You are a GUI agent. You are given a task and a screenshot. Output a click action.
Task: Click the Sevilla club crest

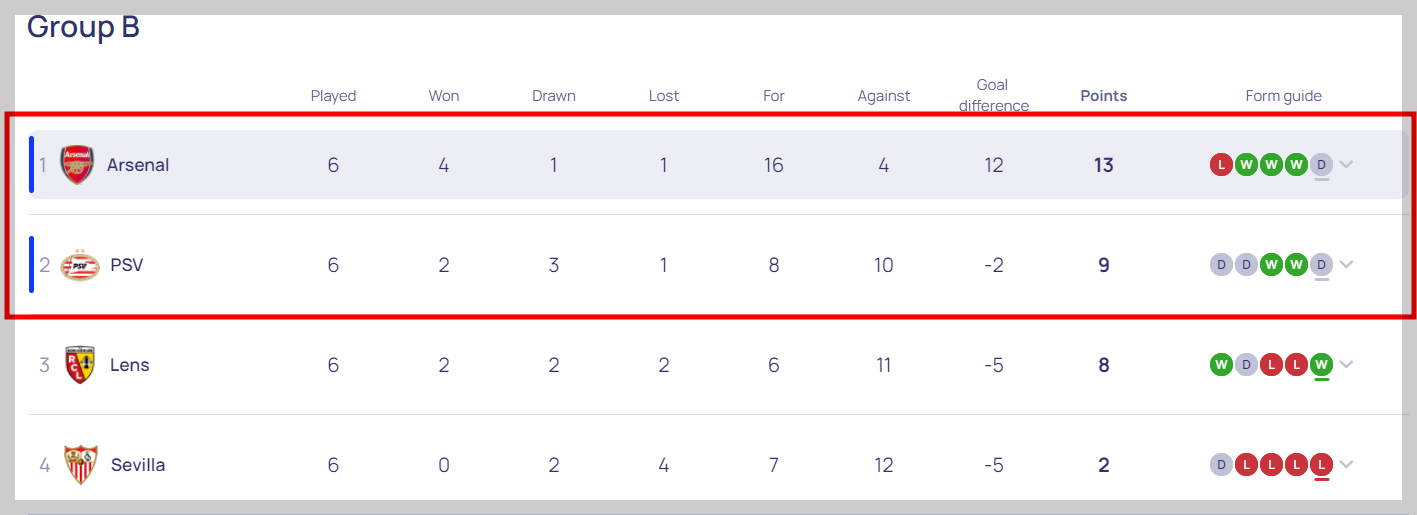coord(81,465)
